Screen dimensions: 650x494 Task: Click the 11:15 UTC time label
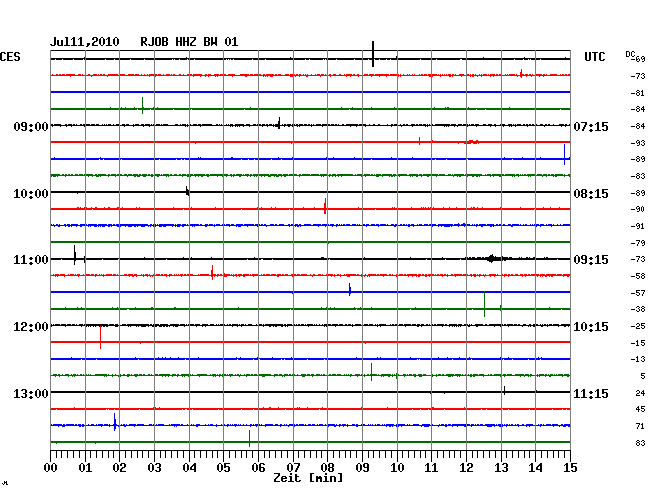(591, 393)
